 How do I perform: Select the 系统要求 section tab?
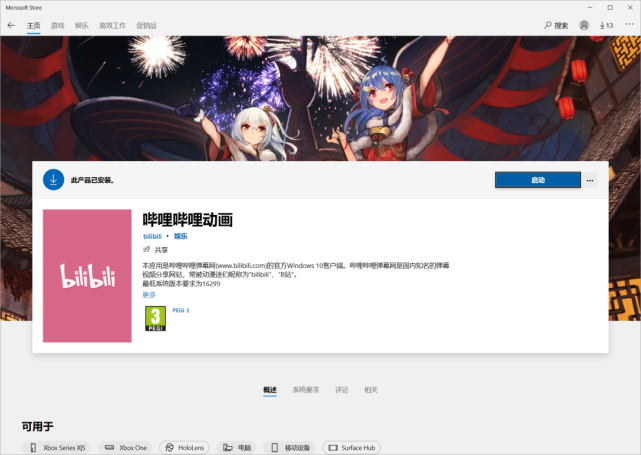point(306,390)
